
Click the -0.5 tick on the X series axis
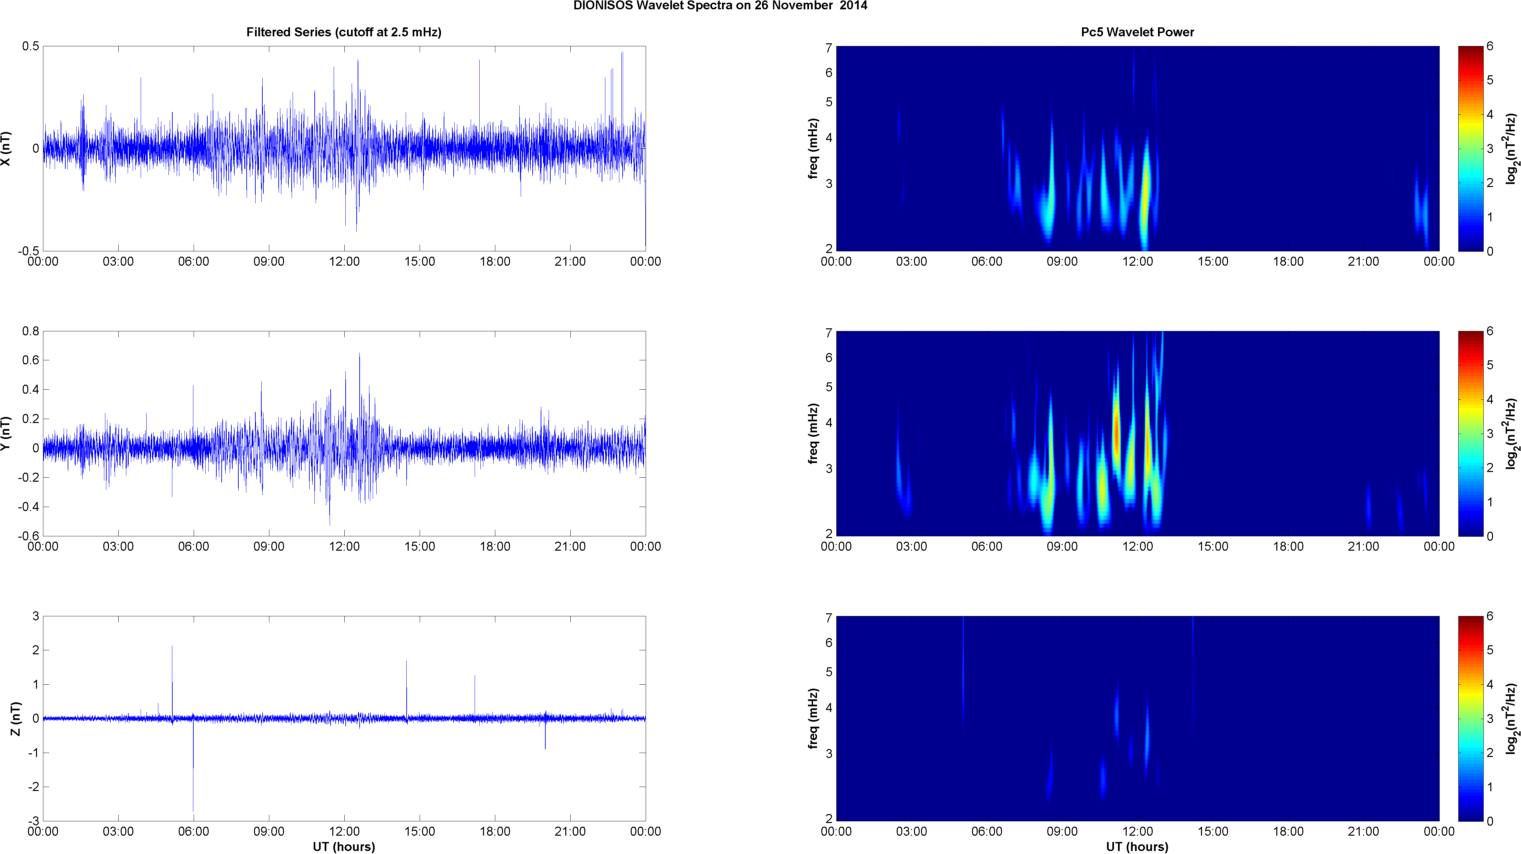(x=28, y=251)
